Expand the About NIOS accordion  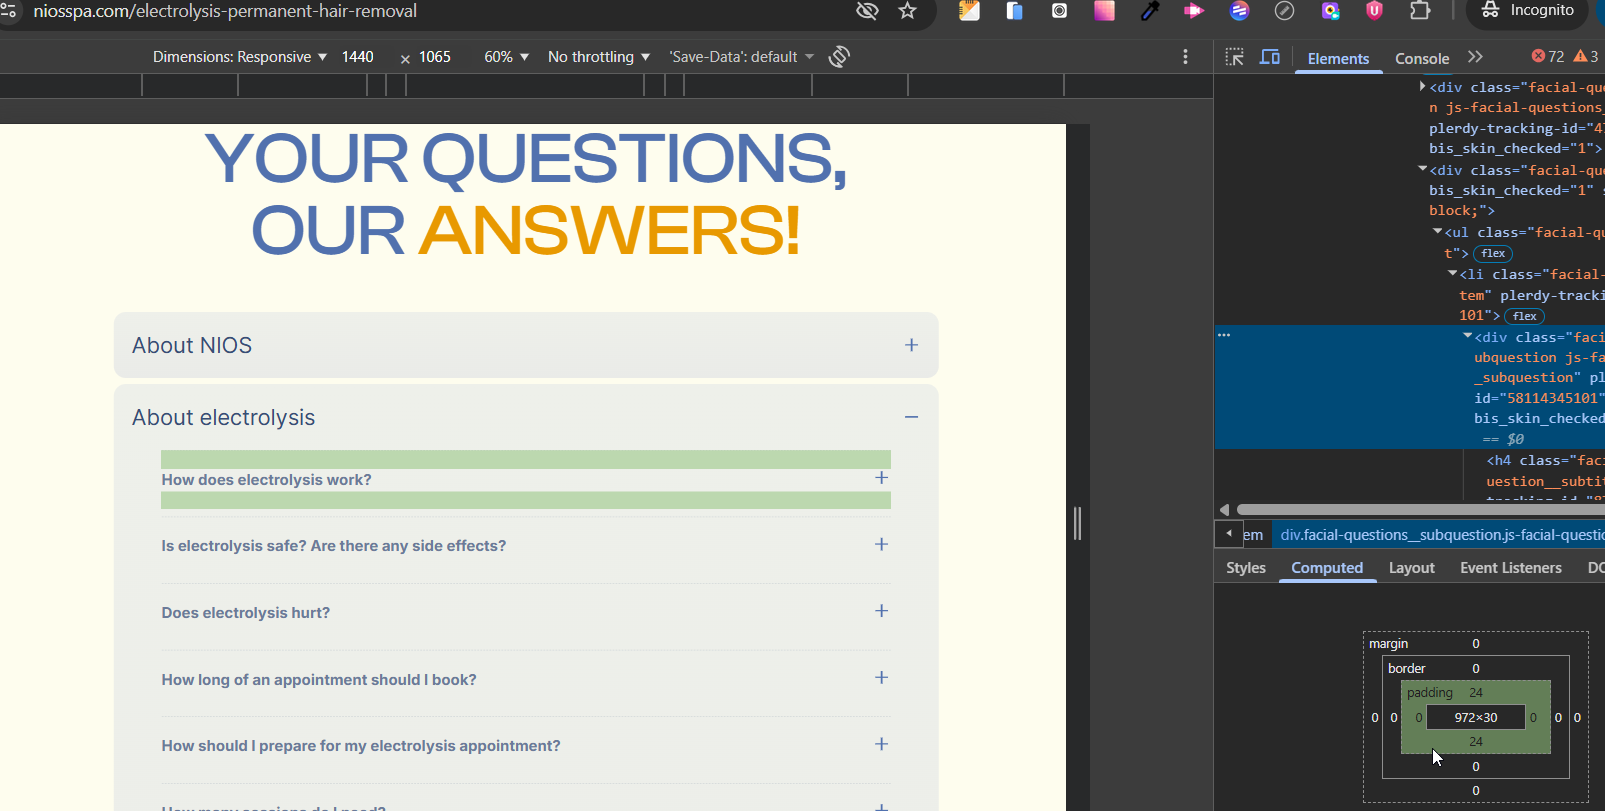click(911, 345)
